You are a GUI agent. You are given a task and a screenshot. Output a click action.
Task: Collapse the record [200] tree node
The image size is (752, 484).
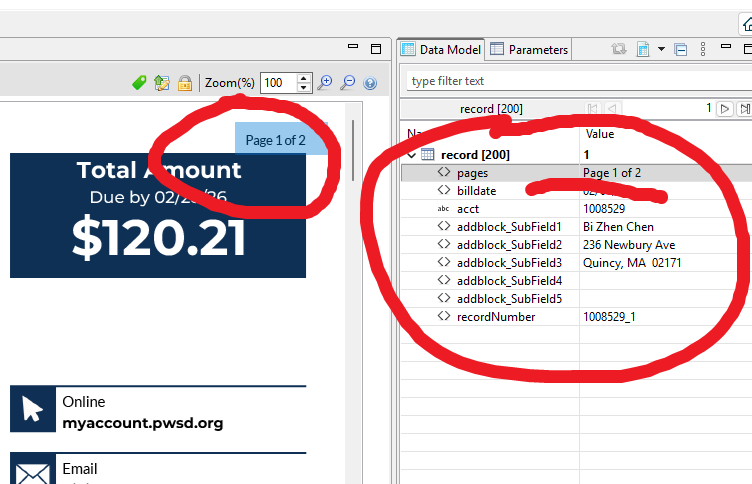[412, 155]
